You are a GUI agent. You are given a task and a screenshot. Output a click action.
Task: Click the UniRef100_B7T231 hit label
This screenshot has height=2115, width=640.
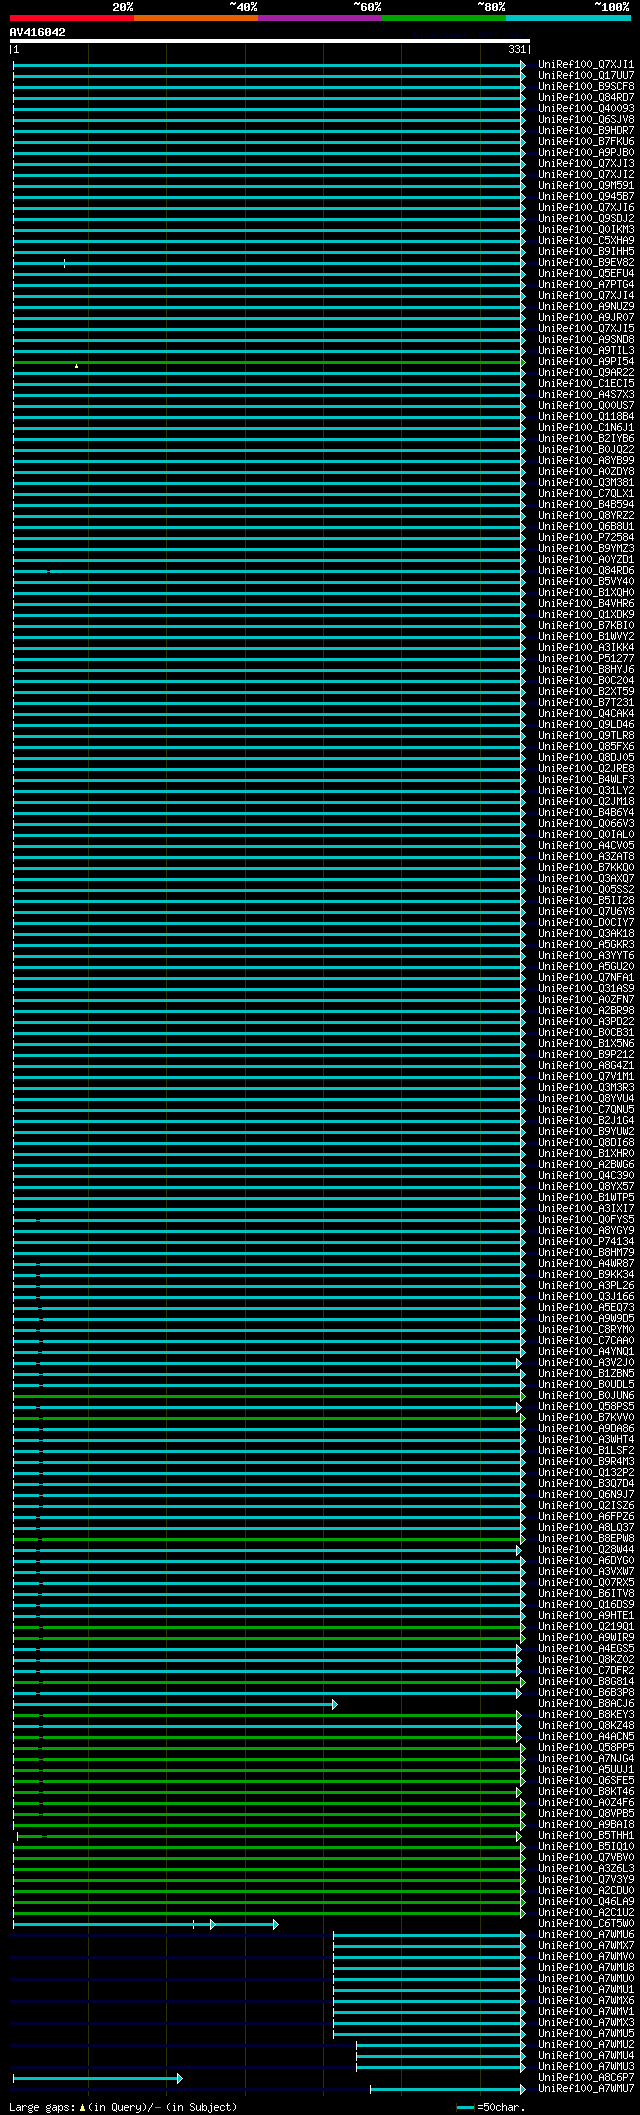(x=586, y=702)
